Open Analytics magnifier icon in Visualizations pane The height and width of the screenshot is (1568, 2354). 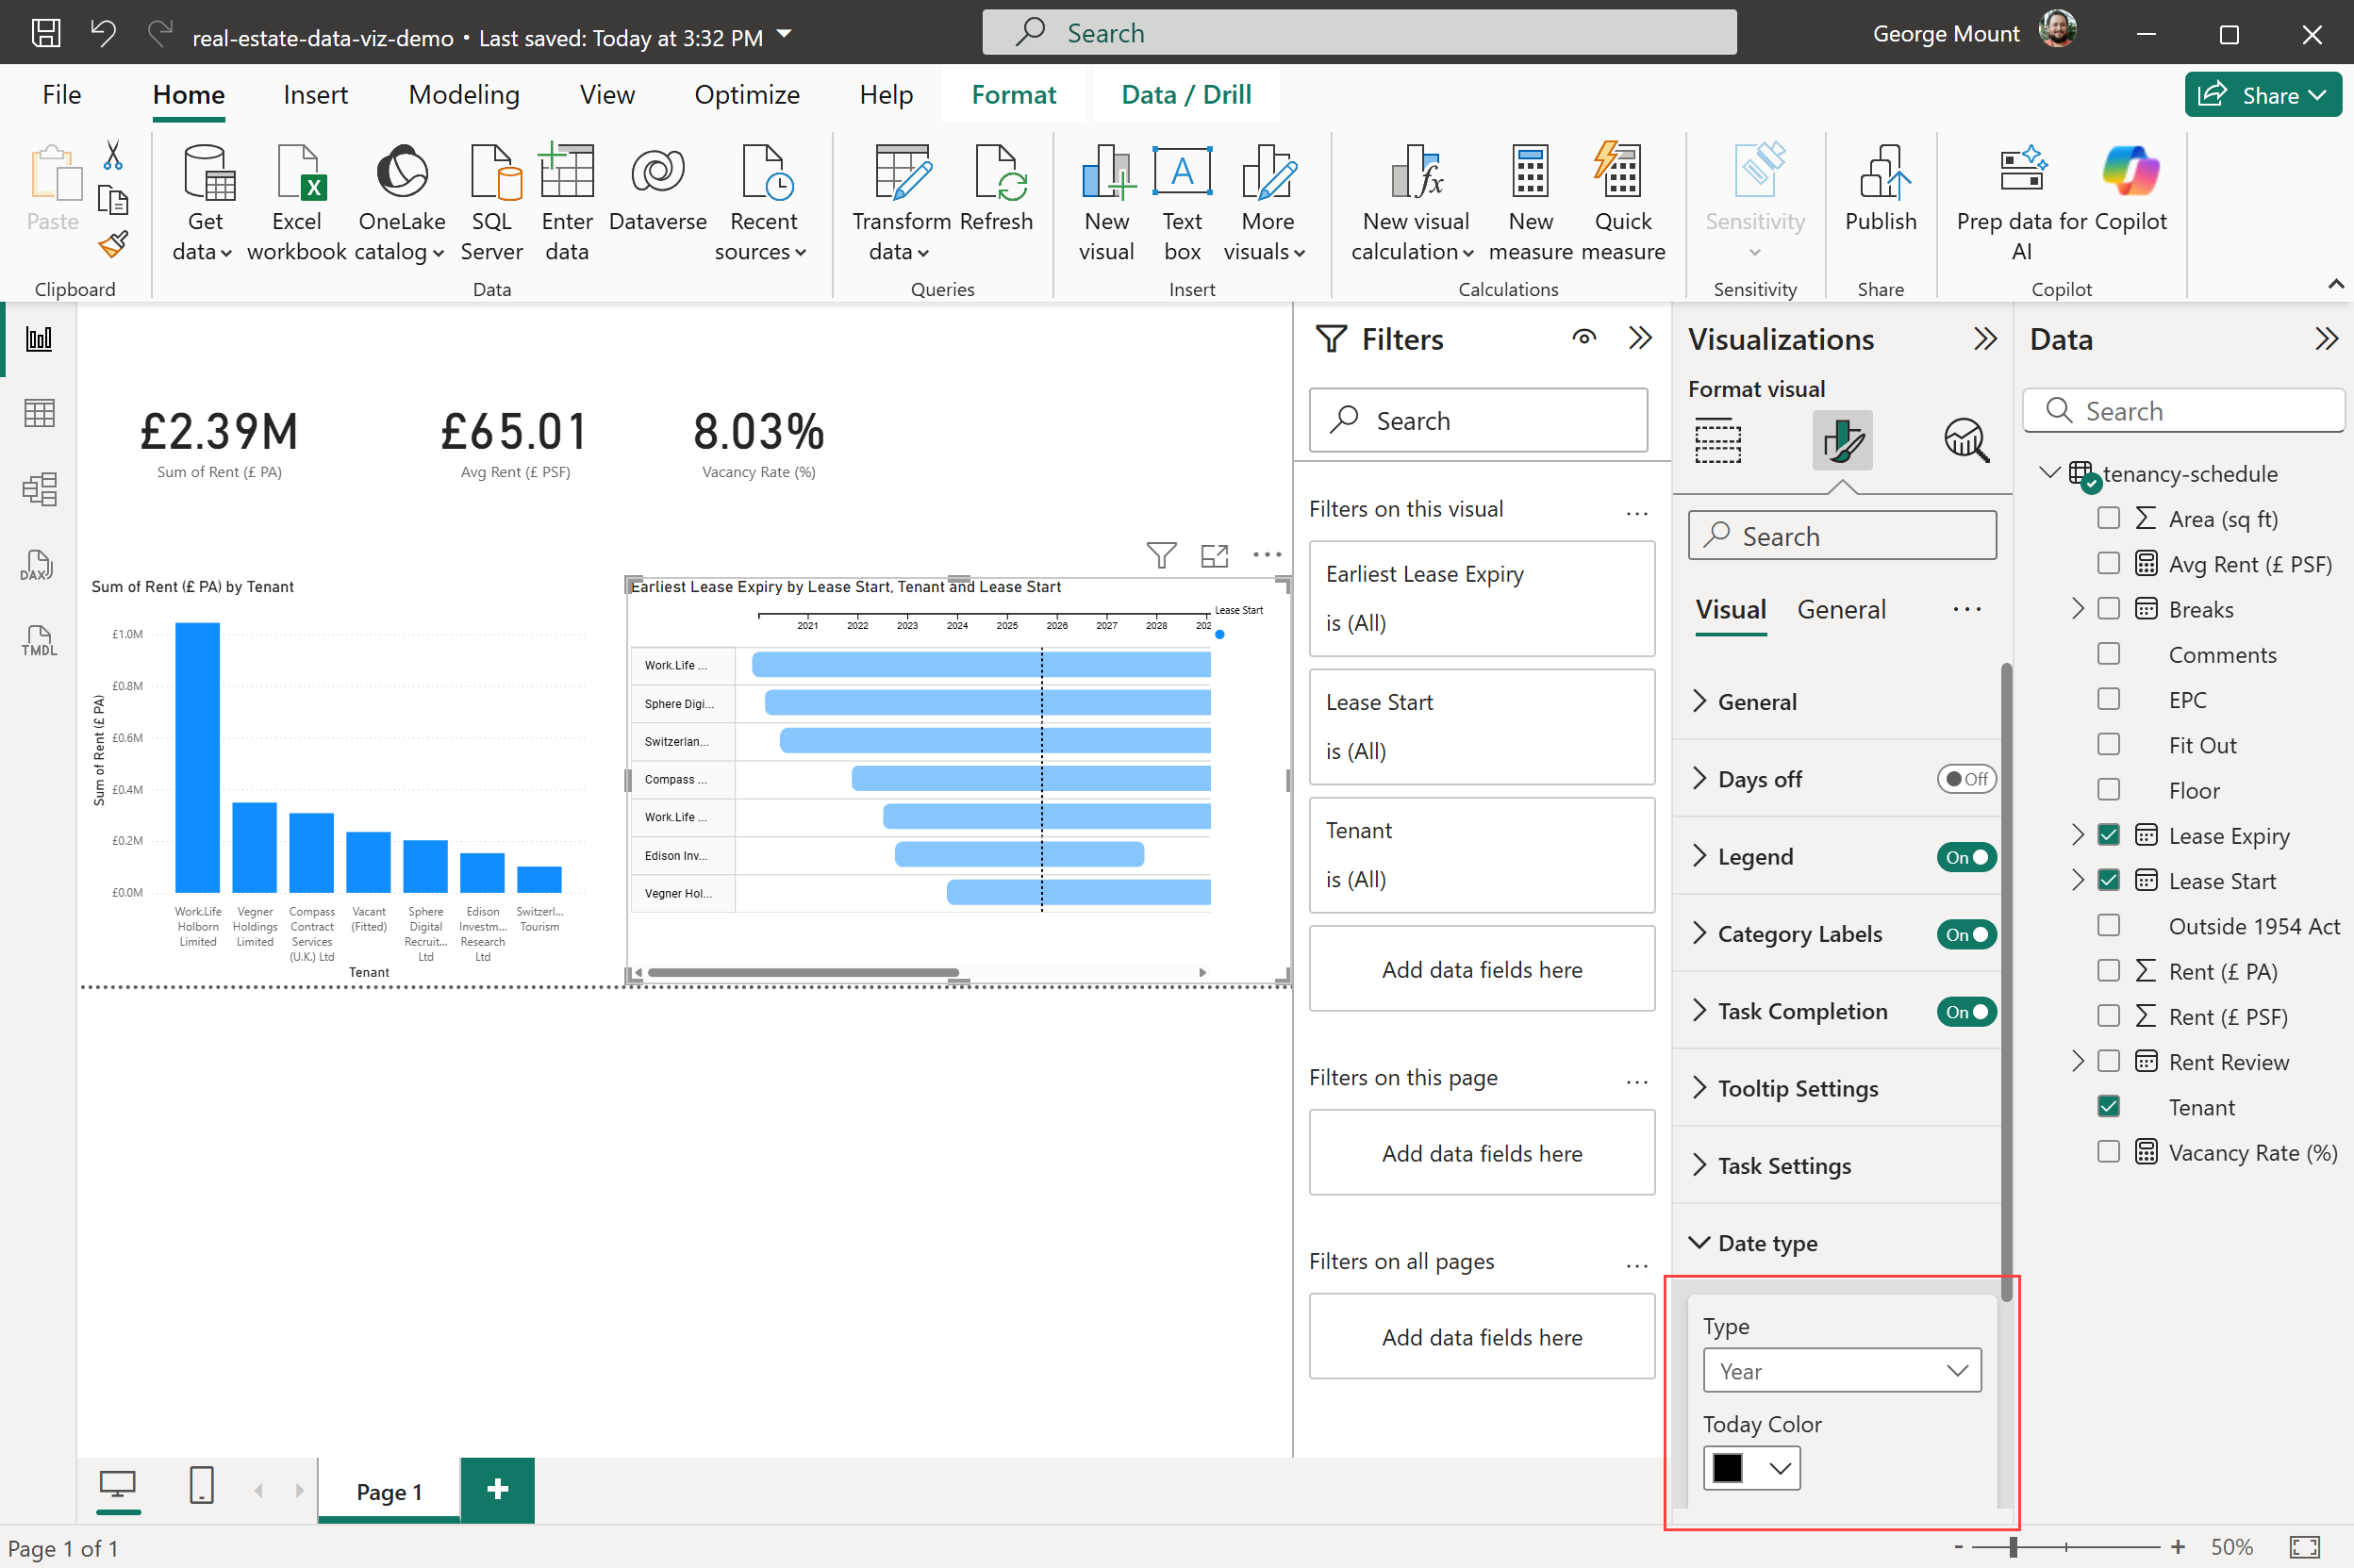[1965, 440]
